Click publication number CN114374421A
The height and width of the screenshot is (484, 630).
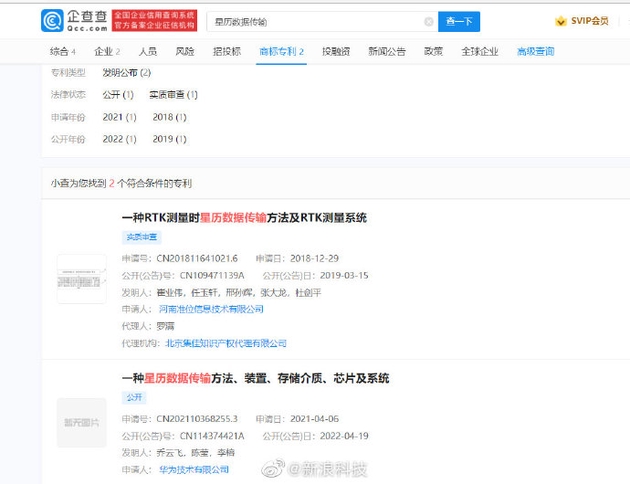212,436
